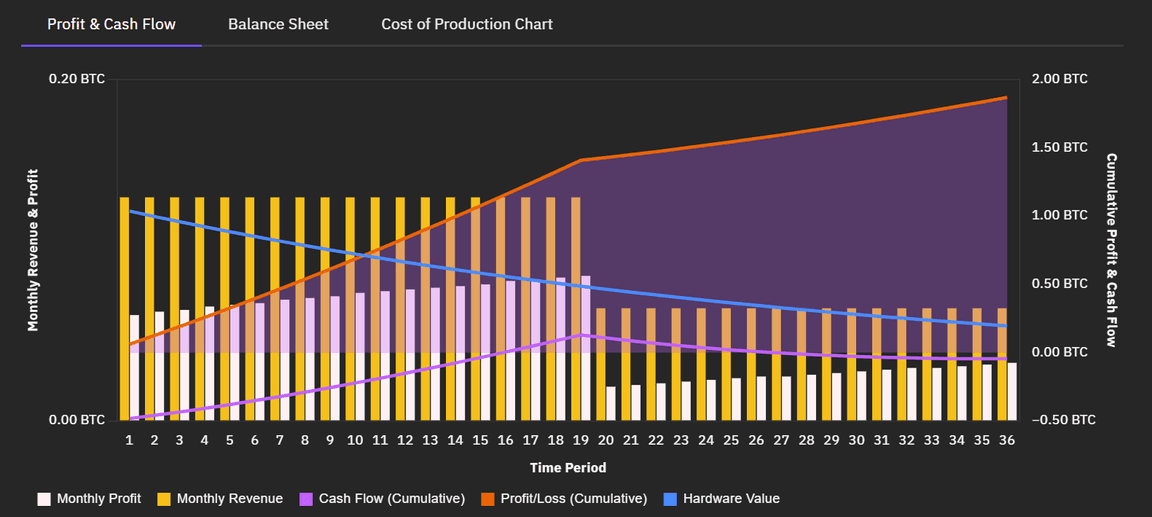Toggle the Monthly Profit legend text
This screenshot has height=517, width=1152.
[99, 498]
